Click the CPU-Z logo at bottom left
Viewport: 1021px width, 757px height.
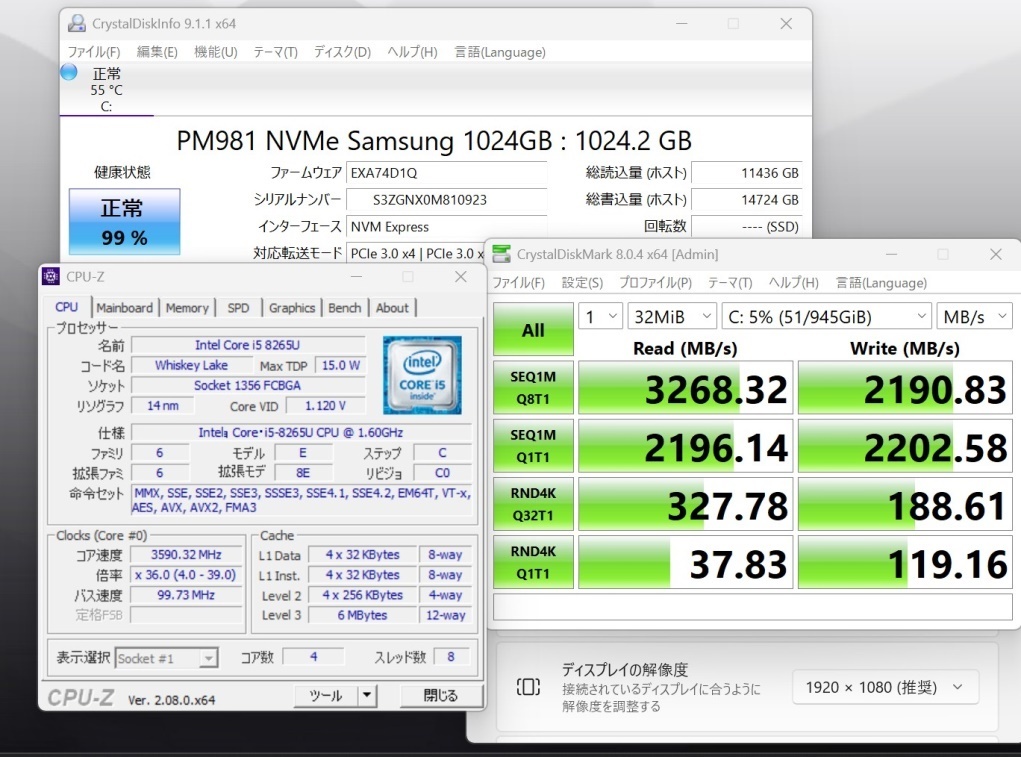coord(80,696)
